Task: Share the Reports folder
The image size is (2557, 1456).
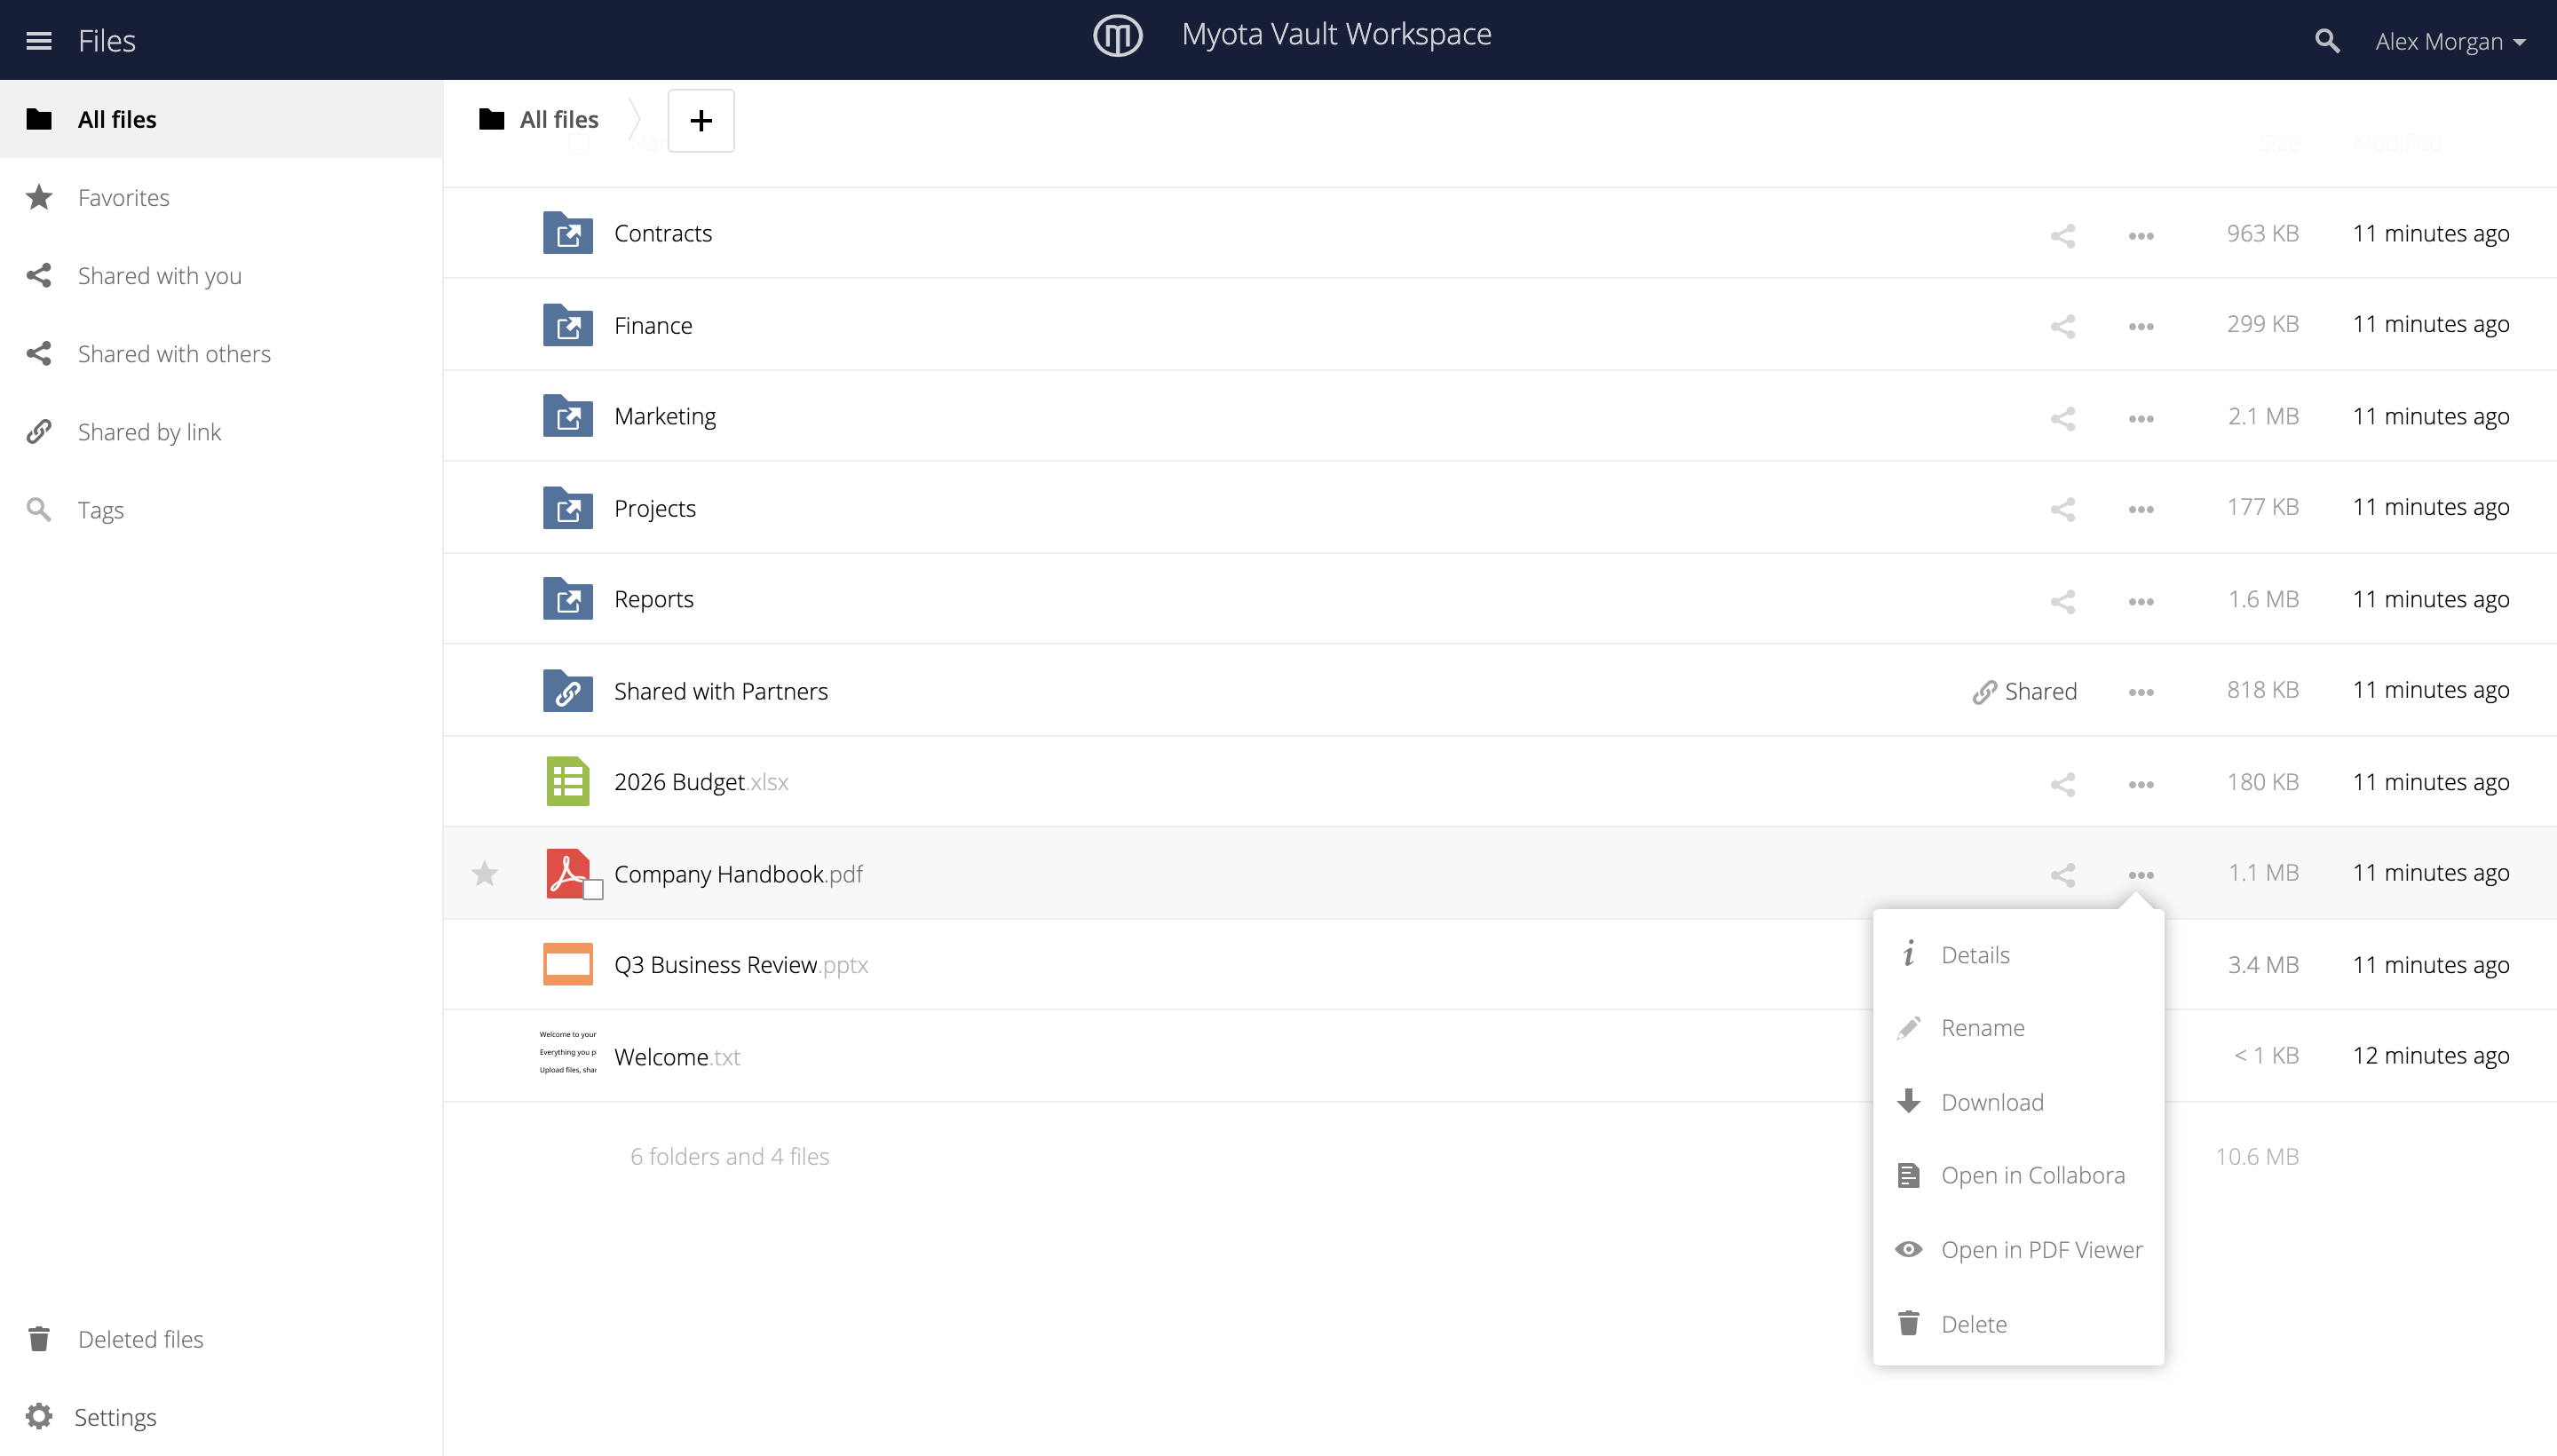Action: 2062,601
